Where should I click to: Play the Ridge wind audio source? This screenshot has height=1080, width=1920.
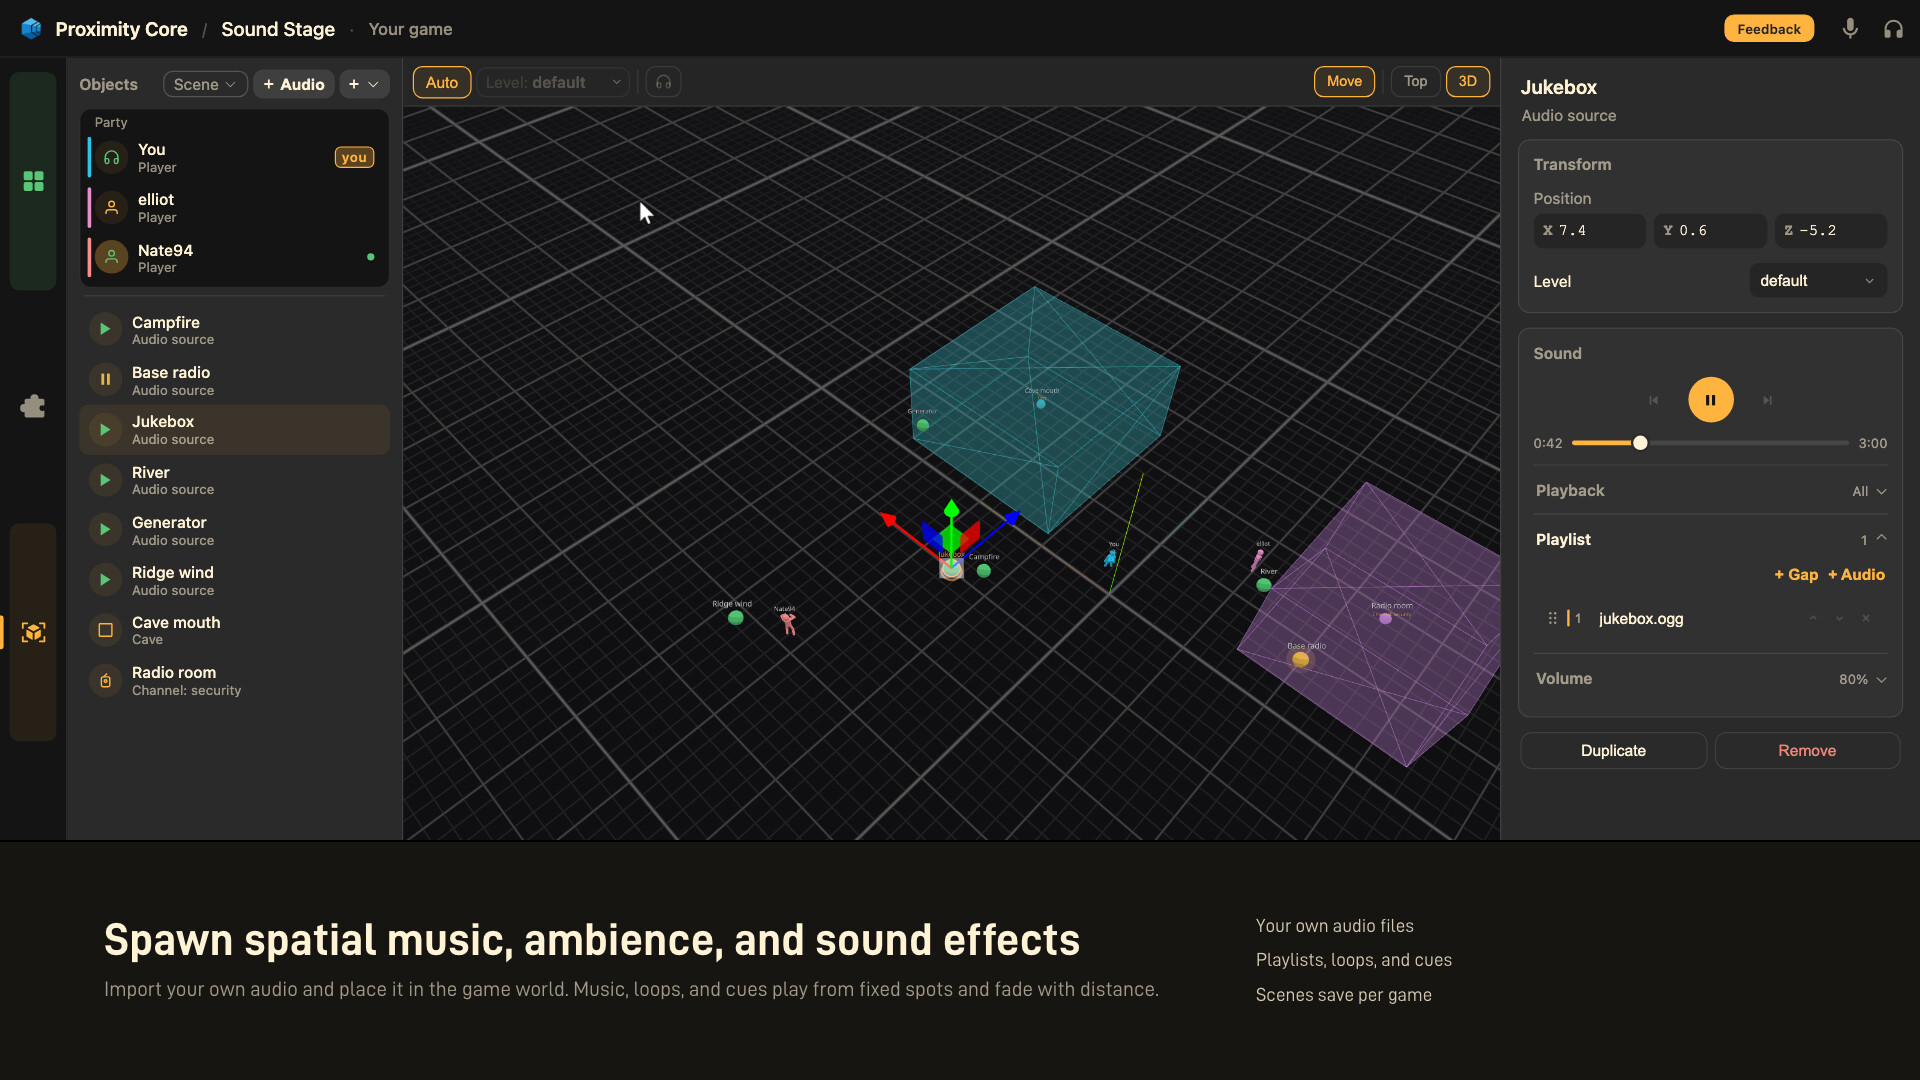coord(105,580)
